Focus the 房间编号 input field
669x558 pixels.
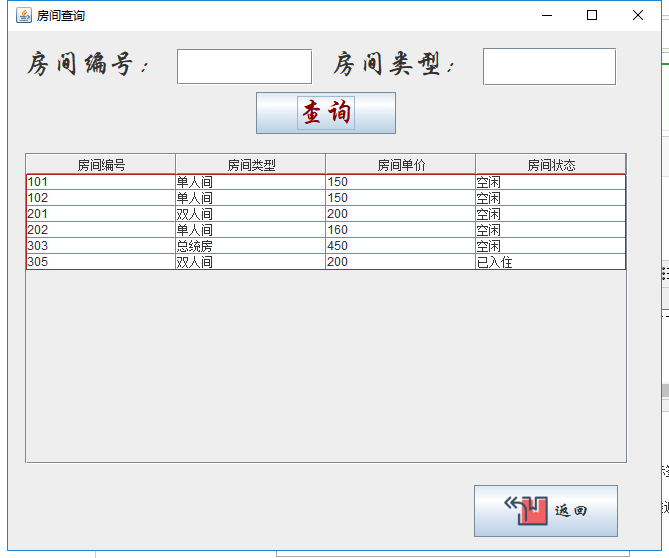tap(244, 67)
